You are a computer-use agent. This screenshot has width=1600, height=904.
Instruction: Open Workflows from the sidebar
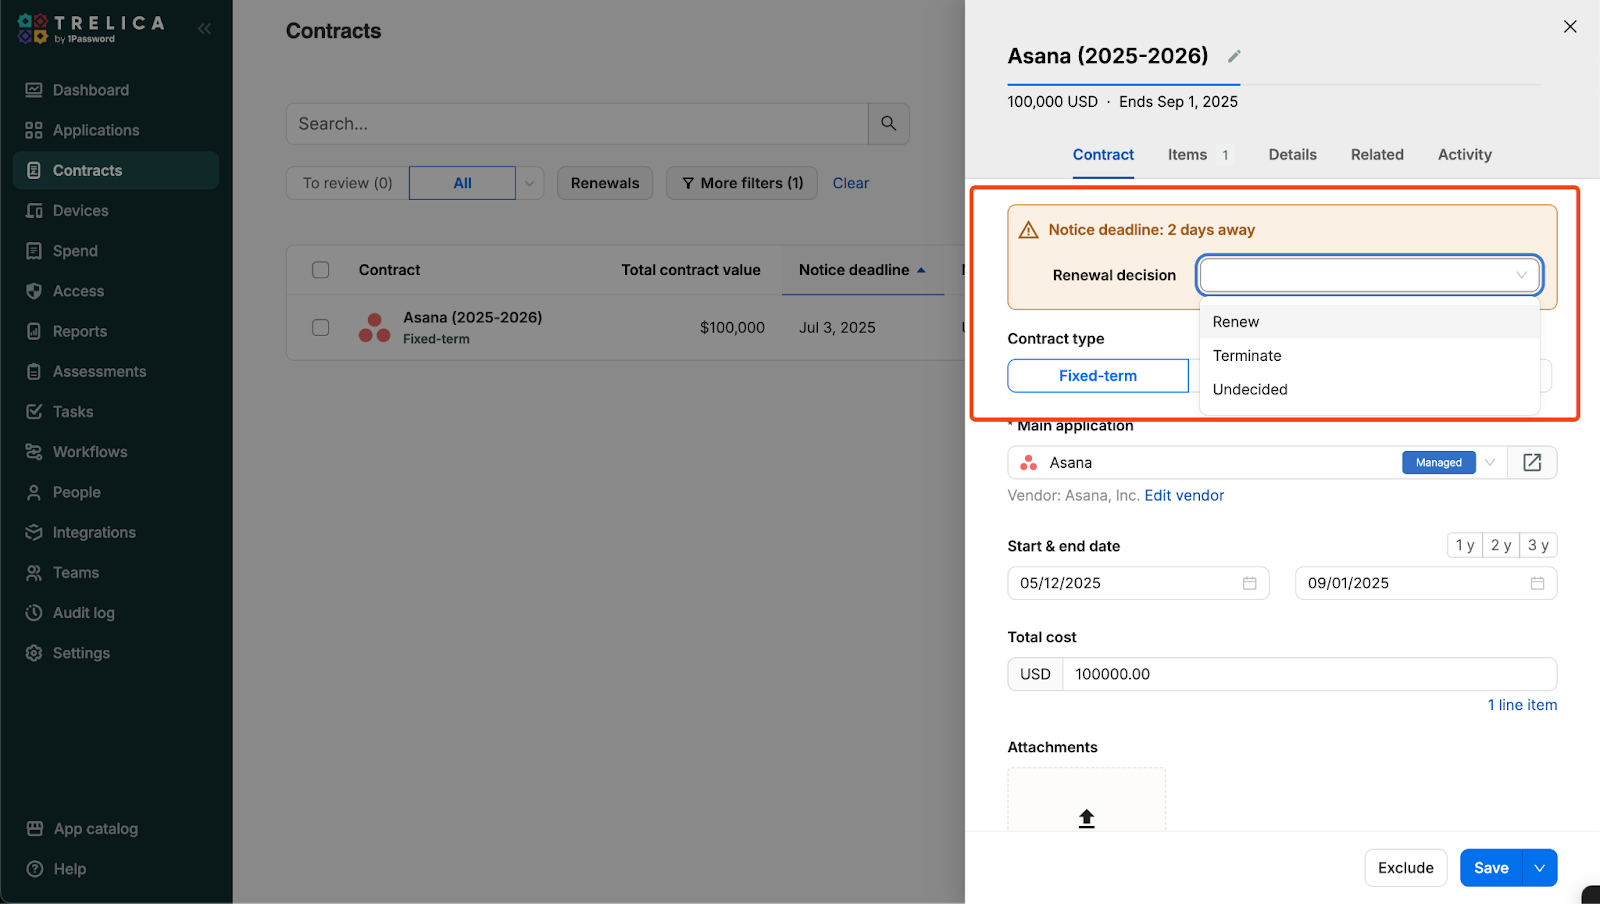90,452
